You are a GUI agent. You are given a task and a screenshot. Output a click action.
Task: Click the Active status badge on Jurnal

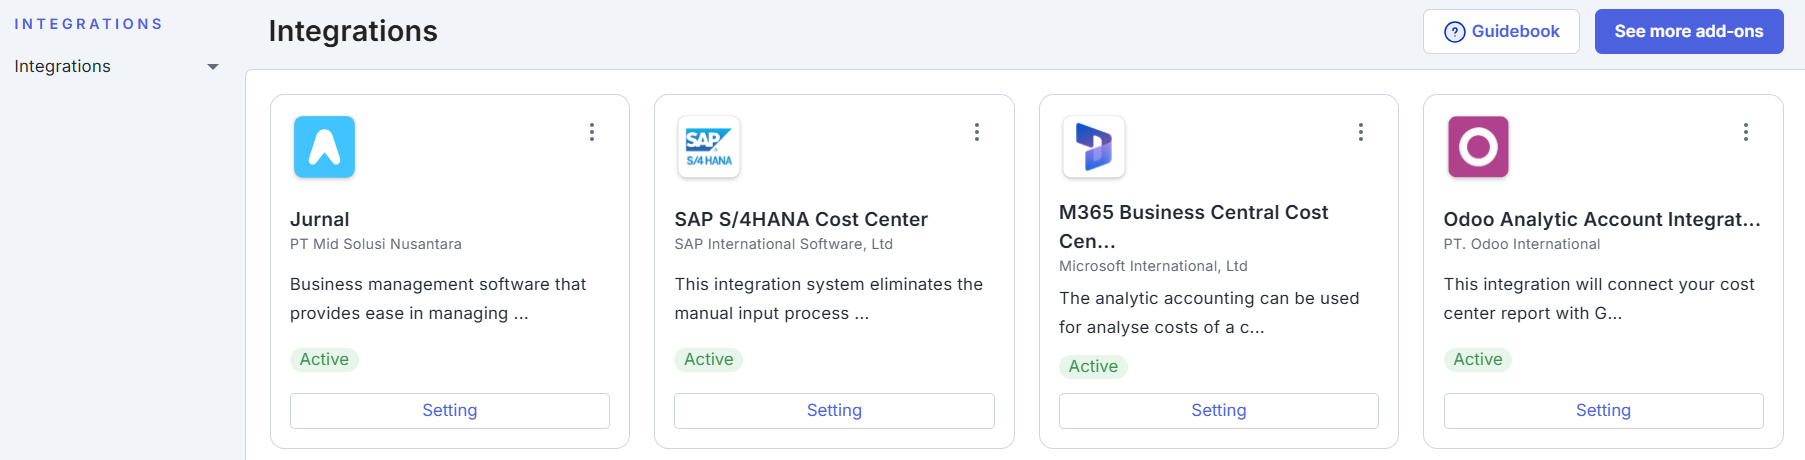tap(324, 360)
